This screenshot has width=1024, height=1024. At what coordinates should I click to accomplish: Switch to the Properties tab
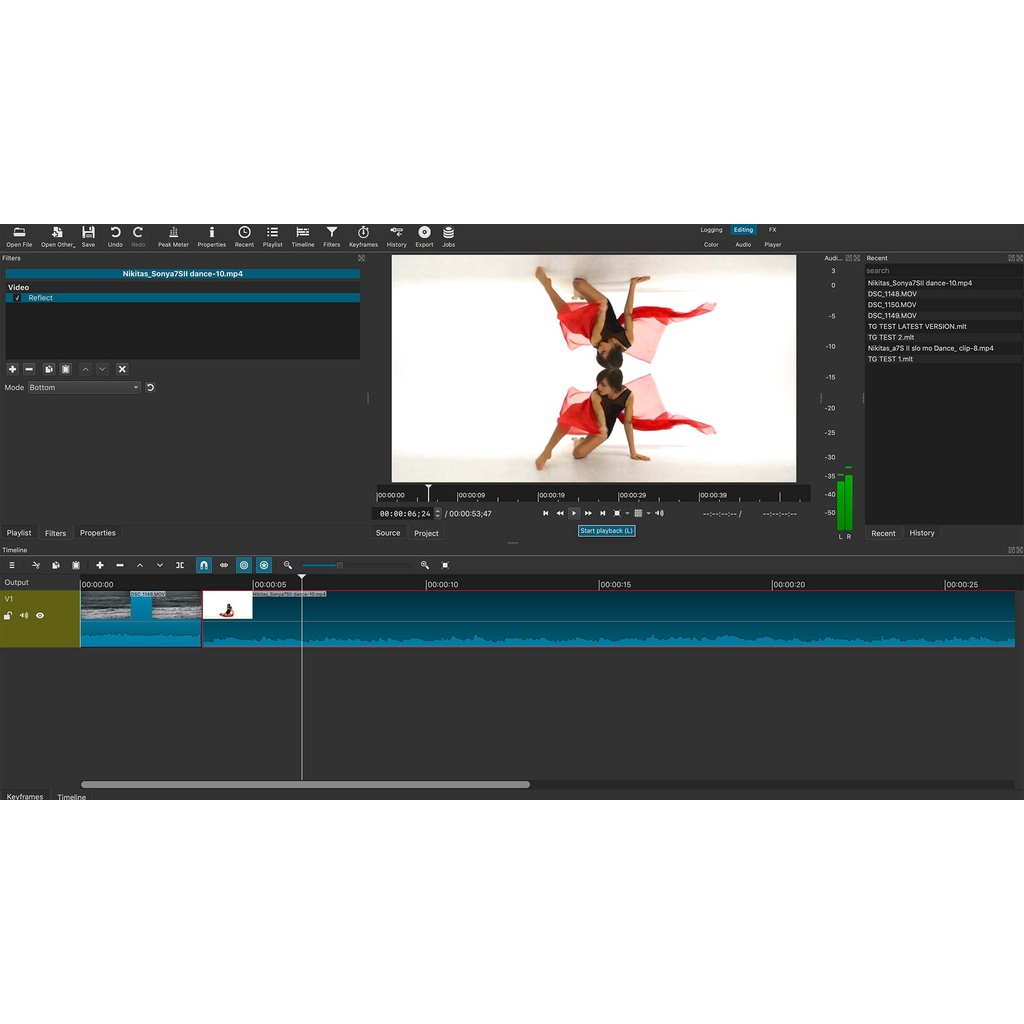pyautogui.click(x=98, y=533)
